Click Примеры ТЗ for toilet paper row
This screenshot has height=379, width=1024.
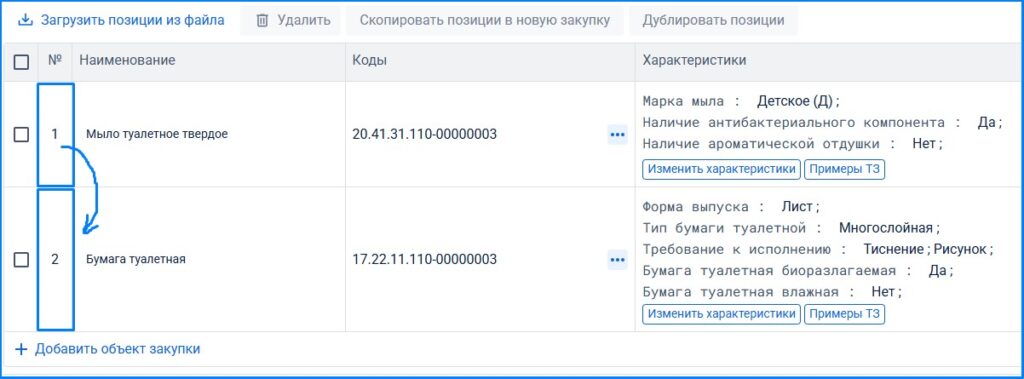click(844, 314)
